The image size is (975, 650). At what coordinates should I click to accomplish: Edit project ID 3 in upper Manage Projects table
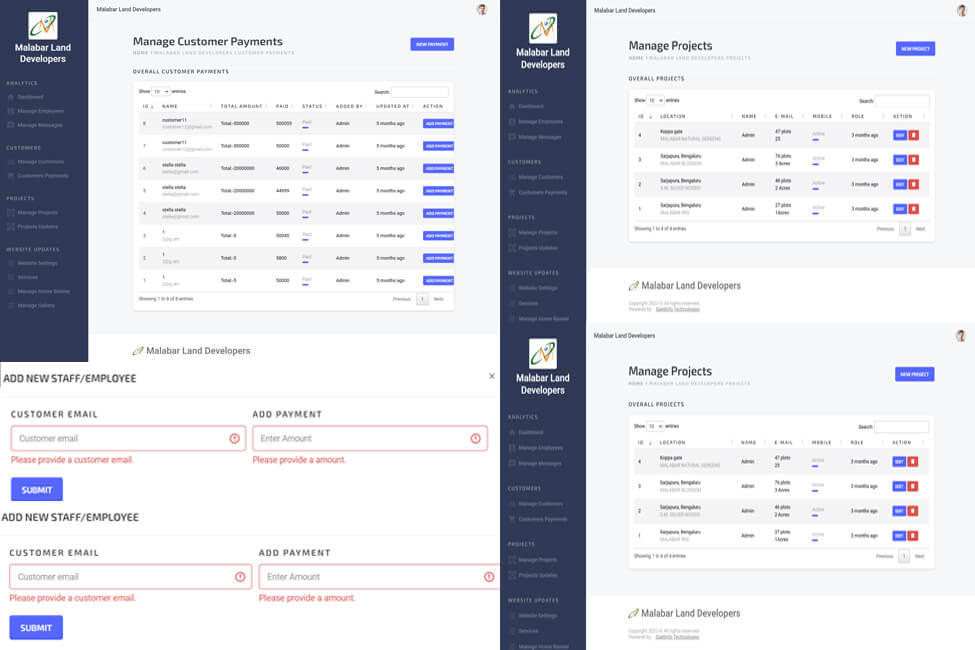(899, 159)
